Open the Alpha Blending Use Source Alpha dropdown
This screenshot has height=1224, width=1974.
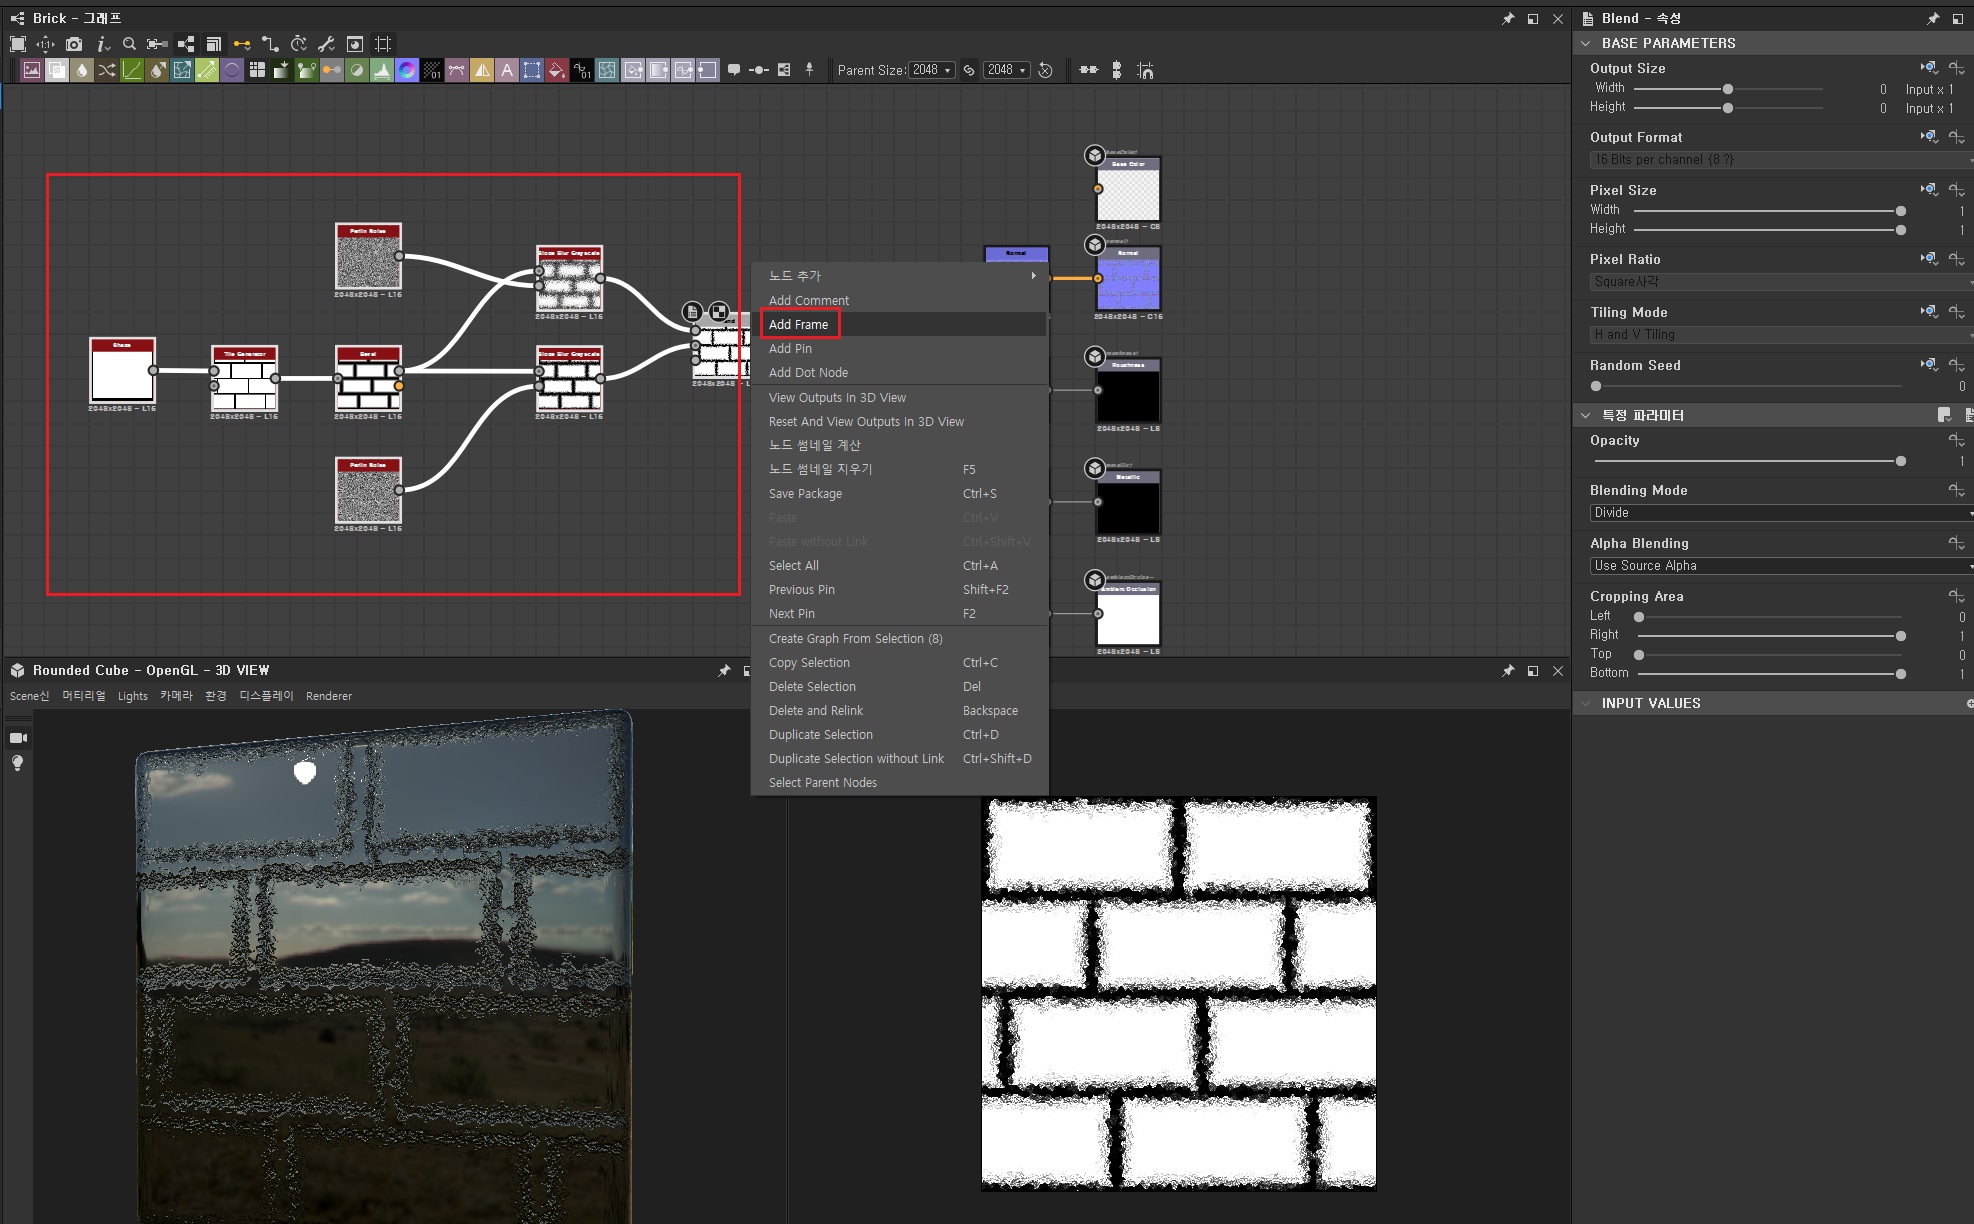click(1780, 566)
